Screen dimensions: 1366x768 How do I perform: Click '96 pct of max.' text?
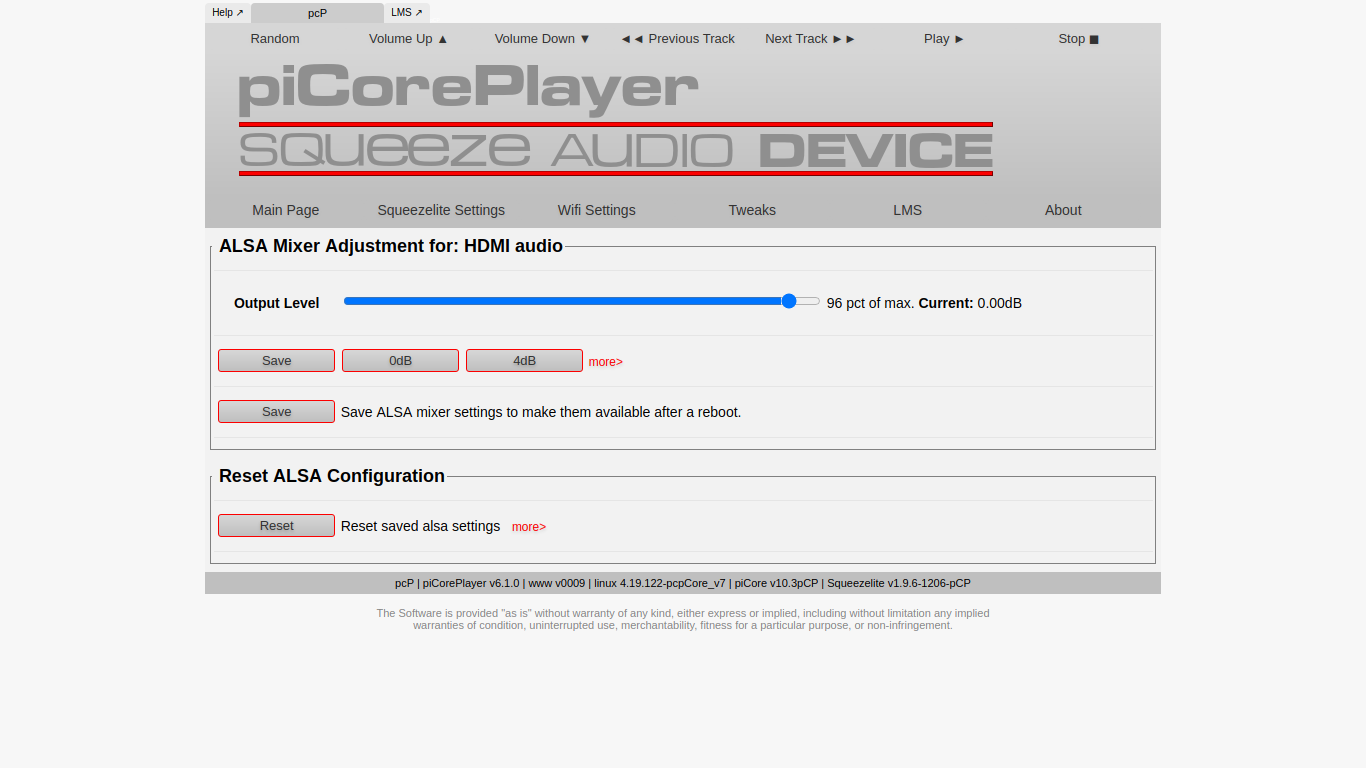tap(870, 303)
